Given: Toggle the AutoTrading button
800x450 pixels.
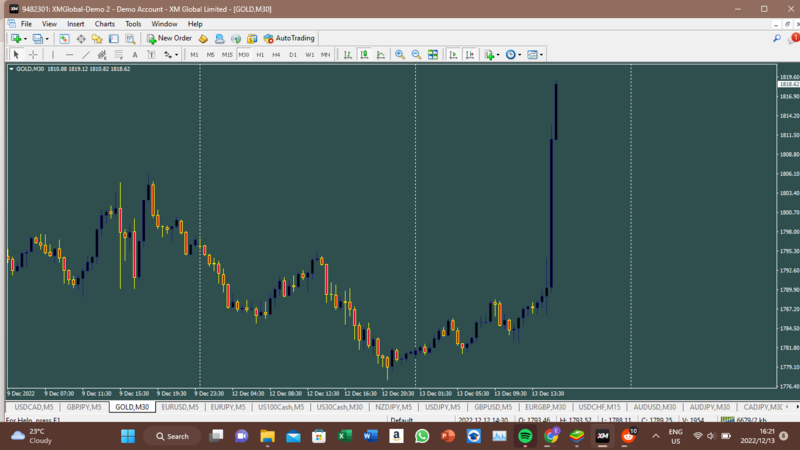Looking at the screenshot, I should (x=289, y=38).
